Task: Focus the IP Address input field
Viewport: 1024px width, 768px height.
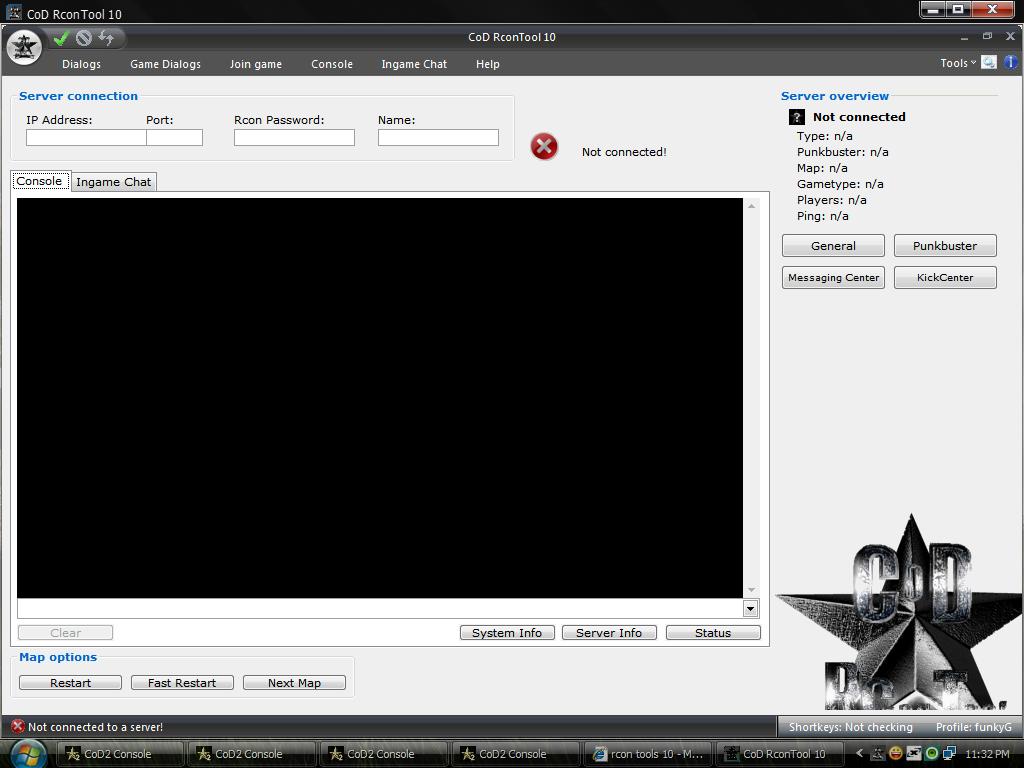Action: (86, 137)
